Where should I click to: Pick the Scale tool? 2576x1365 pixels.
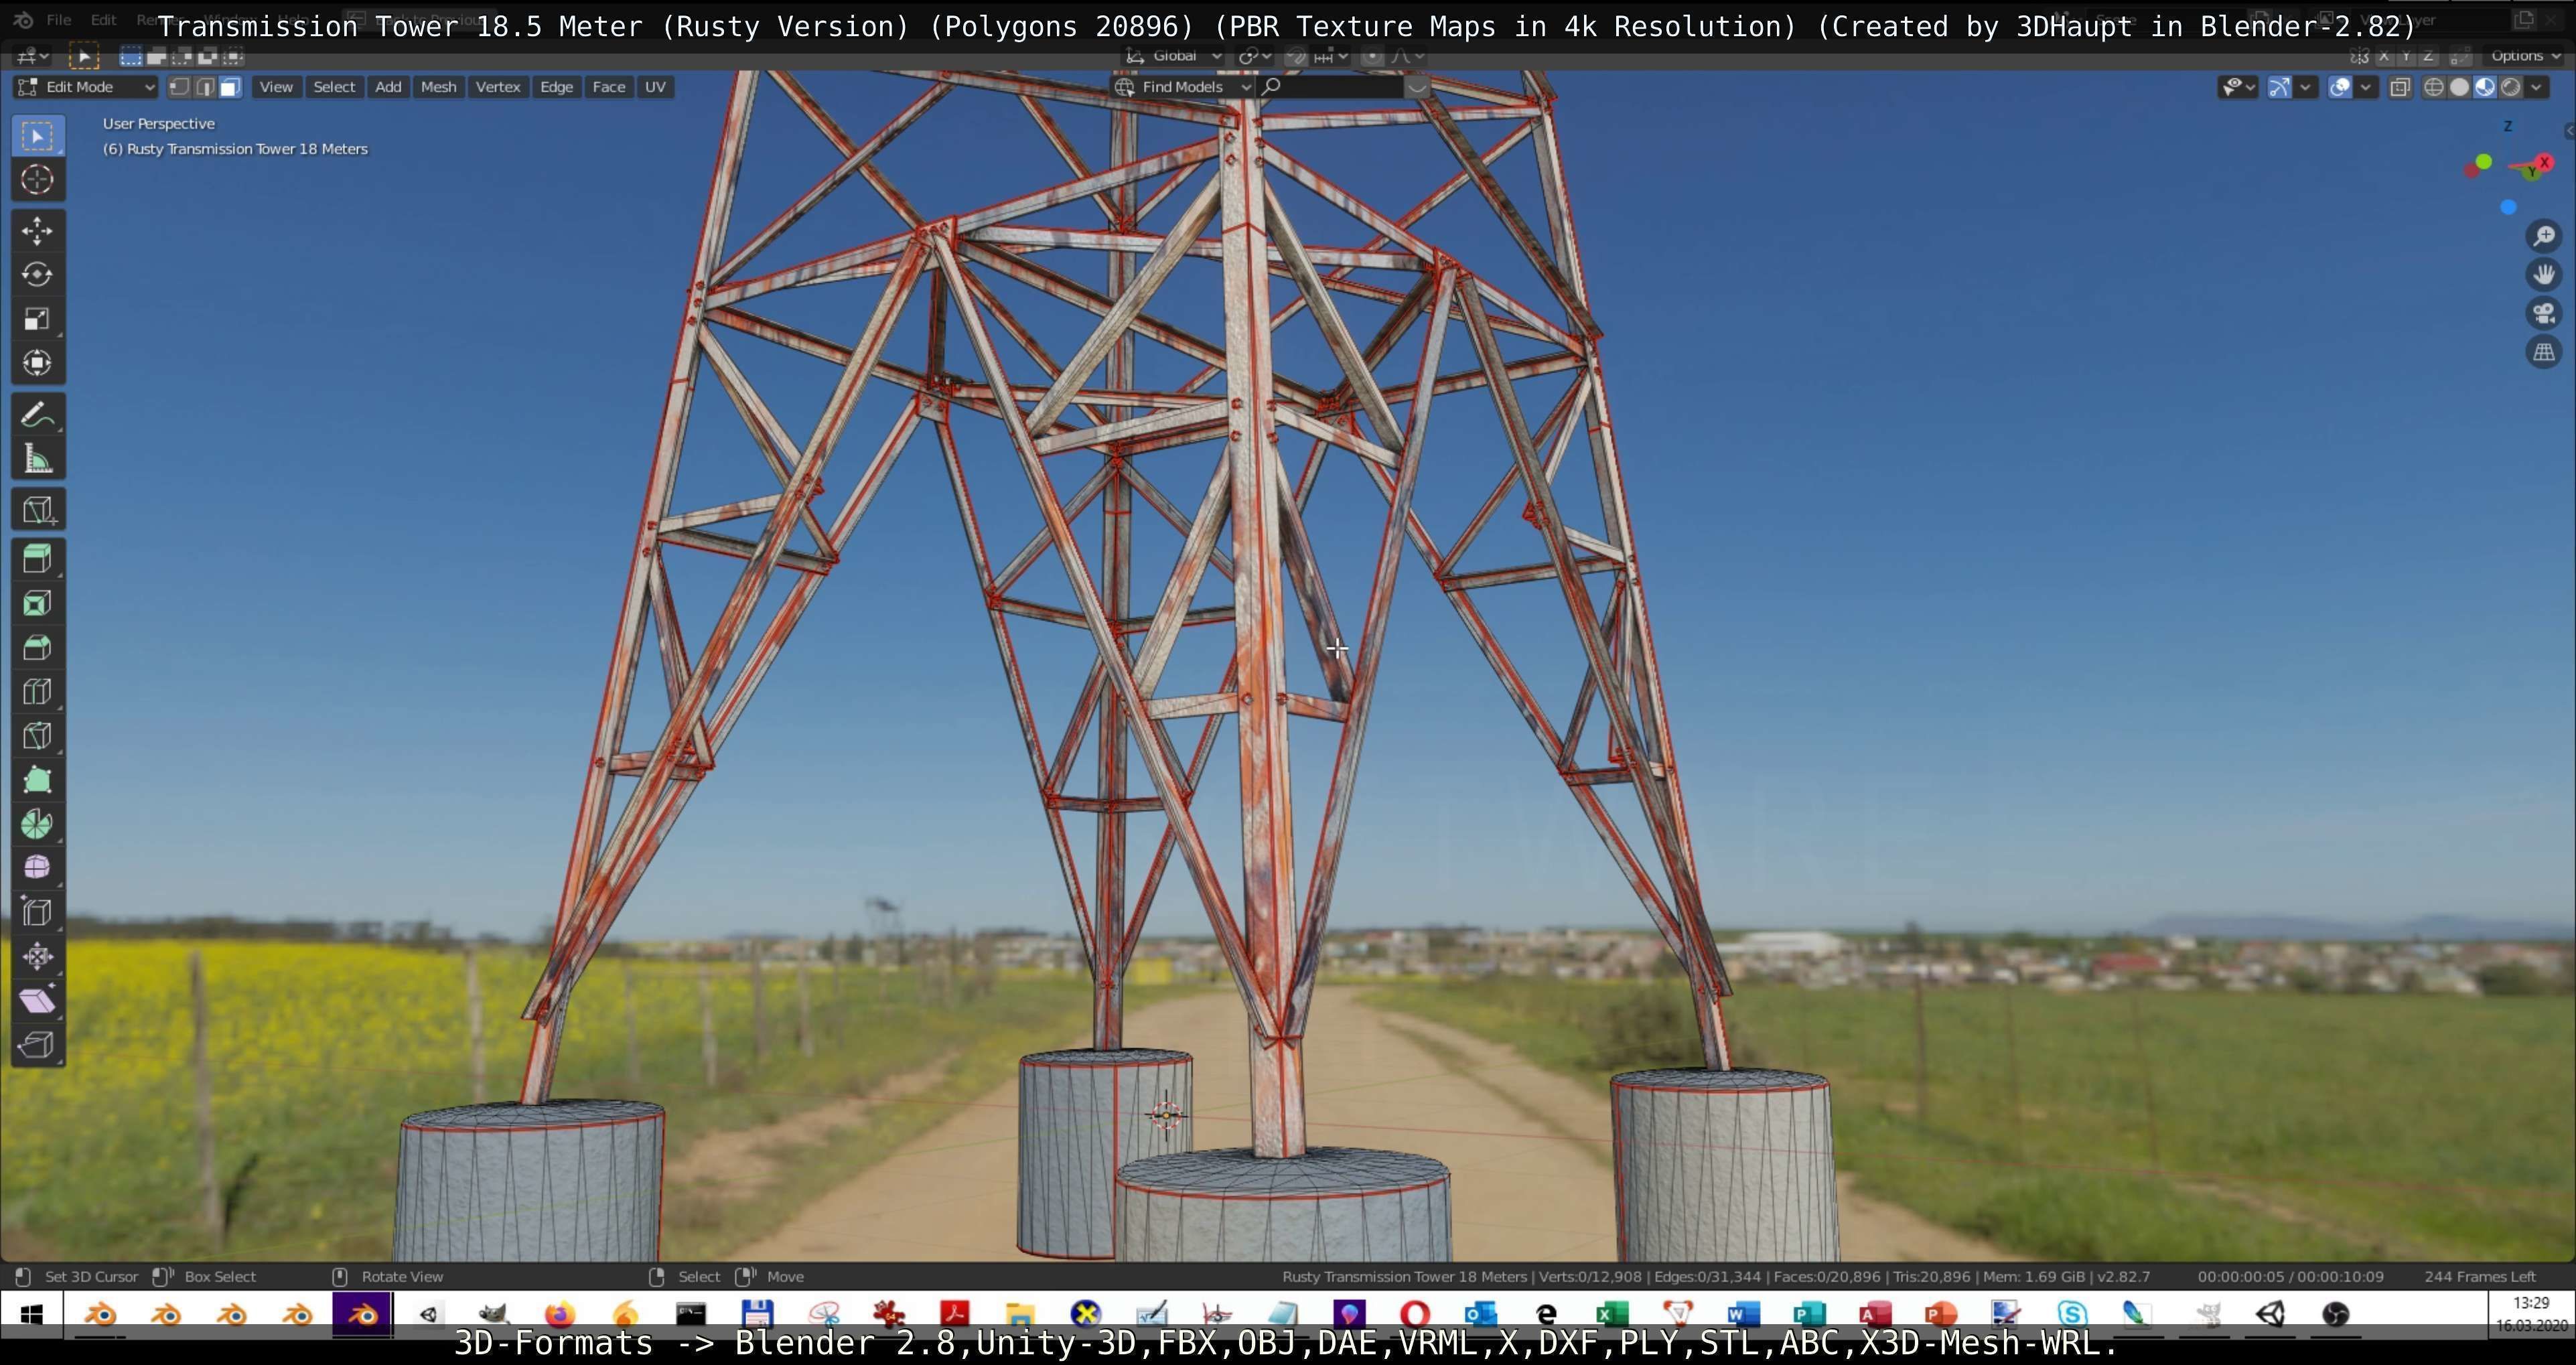point(38,319)
